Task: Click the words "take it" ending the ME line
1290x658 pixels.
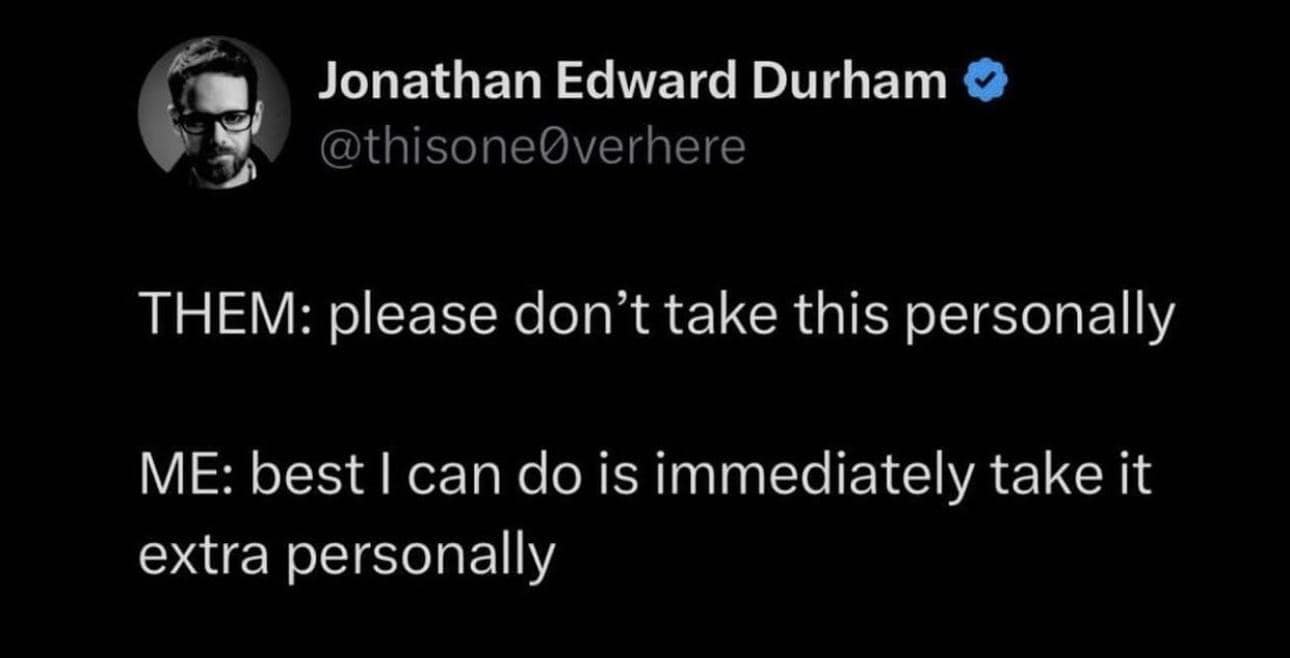Action: click(1070, 477)
